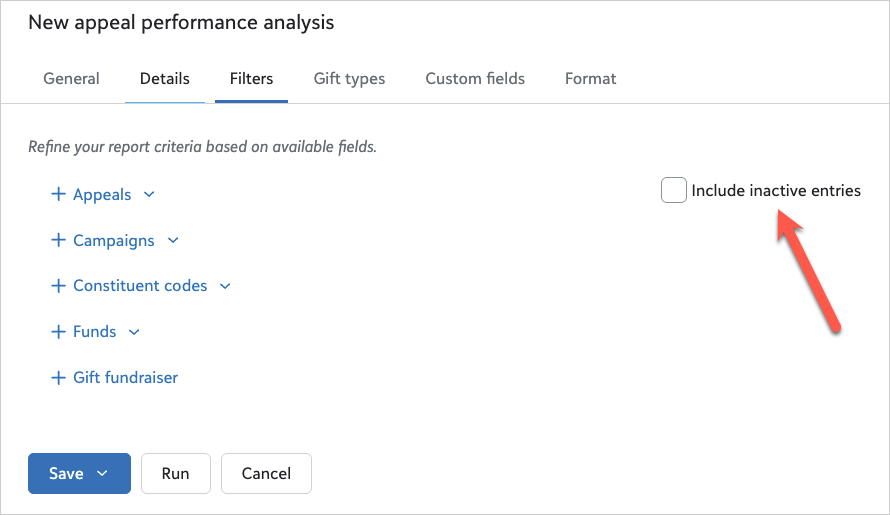The width and height of the screenshot is (890, 515).
Task: Enable the Include inactive entries checkbox
Action: click(674, 190)
